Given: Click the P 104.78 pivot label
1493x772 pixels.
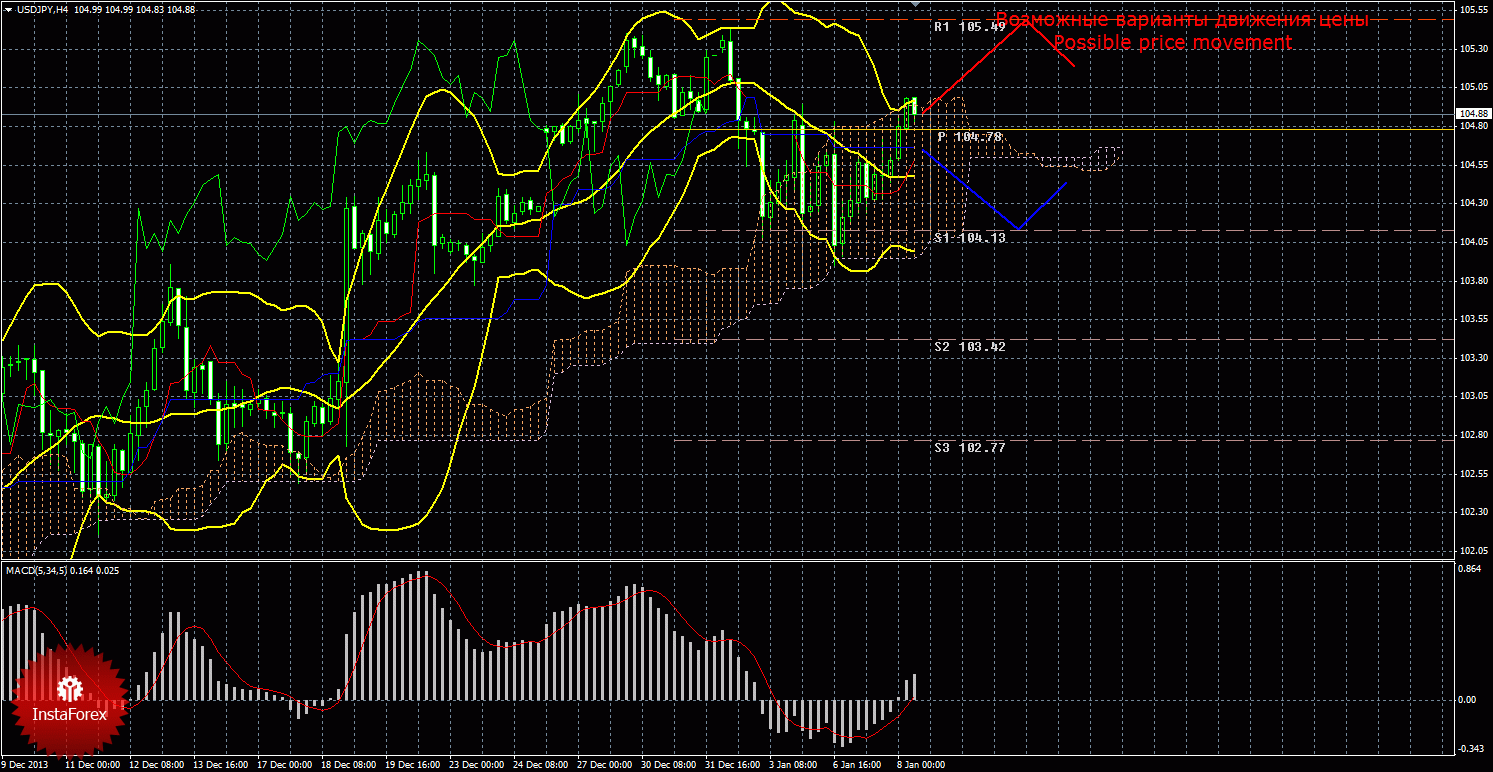Looking at the screenshot, I should [969, 136].
